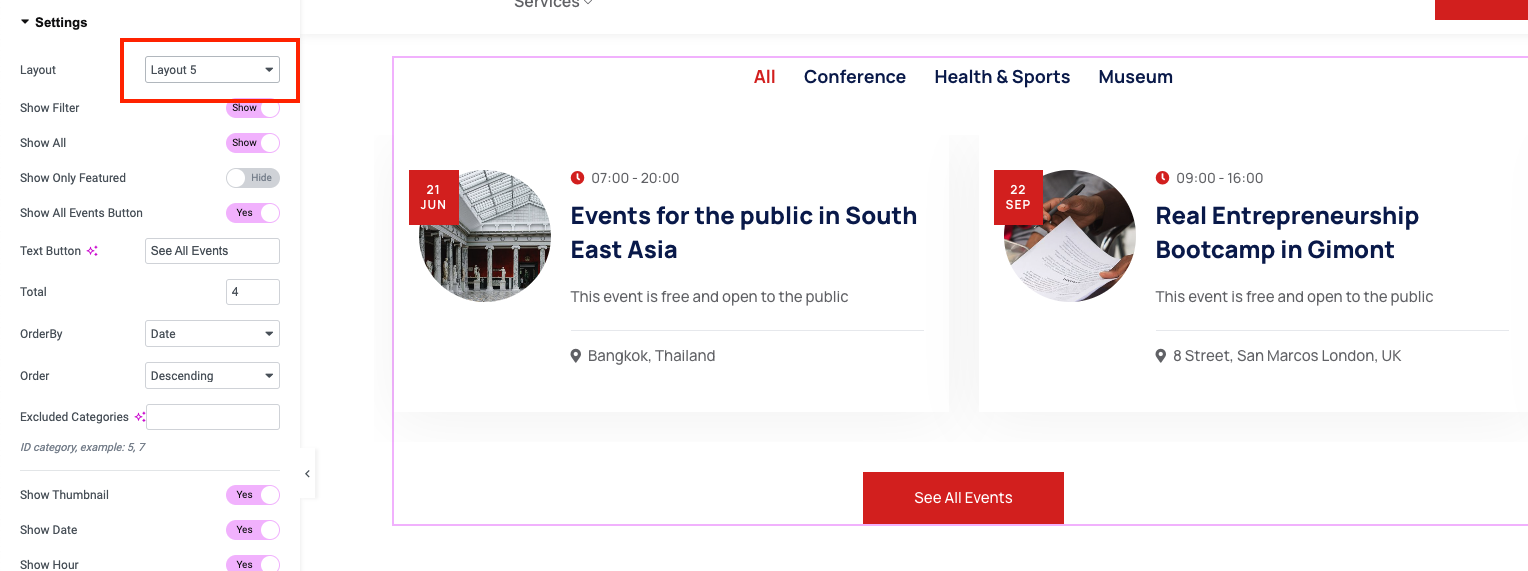Click the location pin beside 8 Street, San Marcos
The height and width of the screenshot is (571, 1528).
[1161, 356]
